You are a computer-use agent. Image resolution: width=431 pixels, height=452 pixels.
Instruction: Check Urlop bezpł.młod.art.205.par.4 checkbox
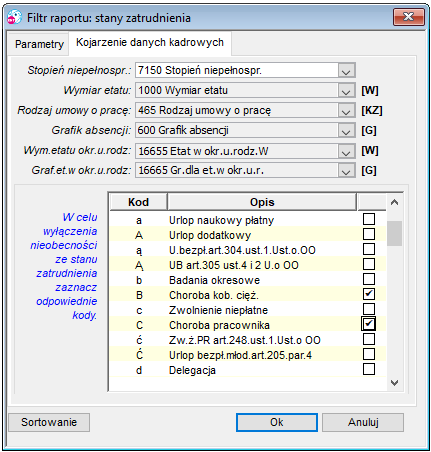tap(369, 354)
